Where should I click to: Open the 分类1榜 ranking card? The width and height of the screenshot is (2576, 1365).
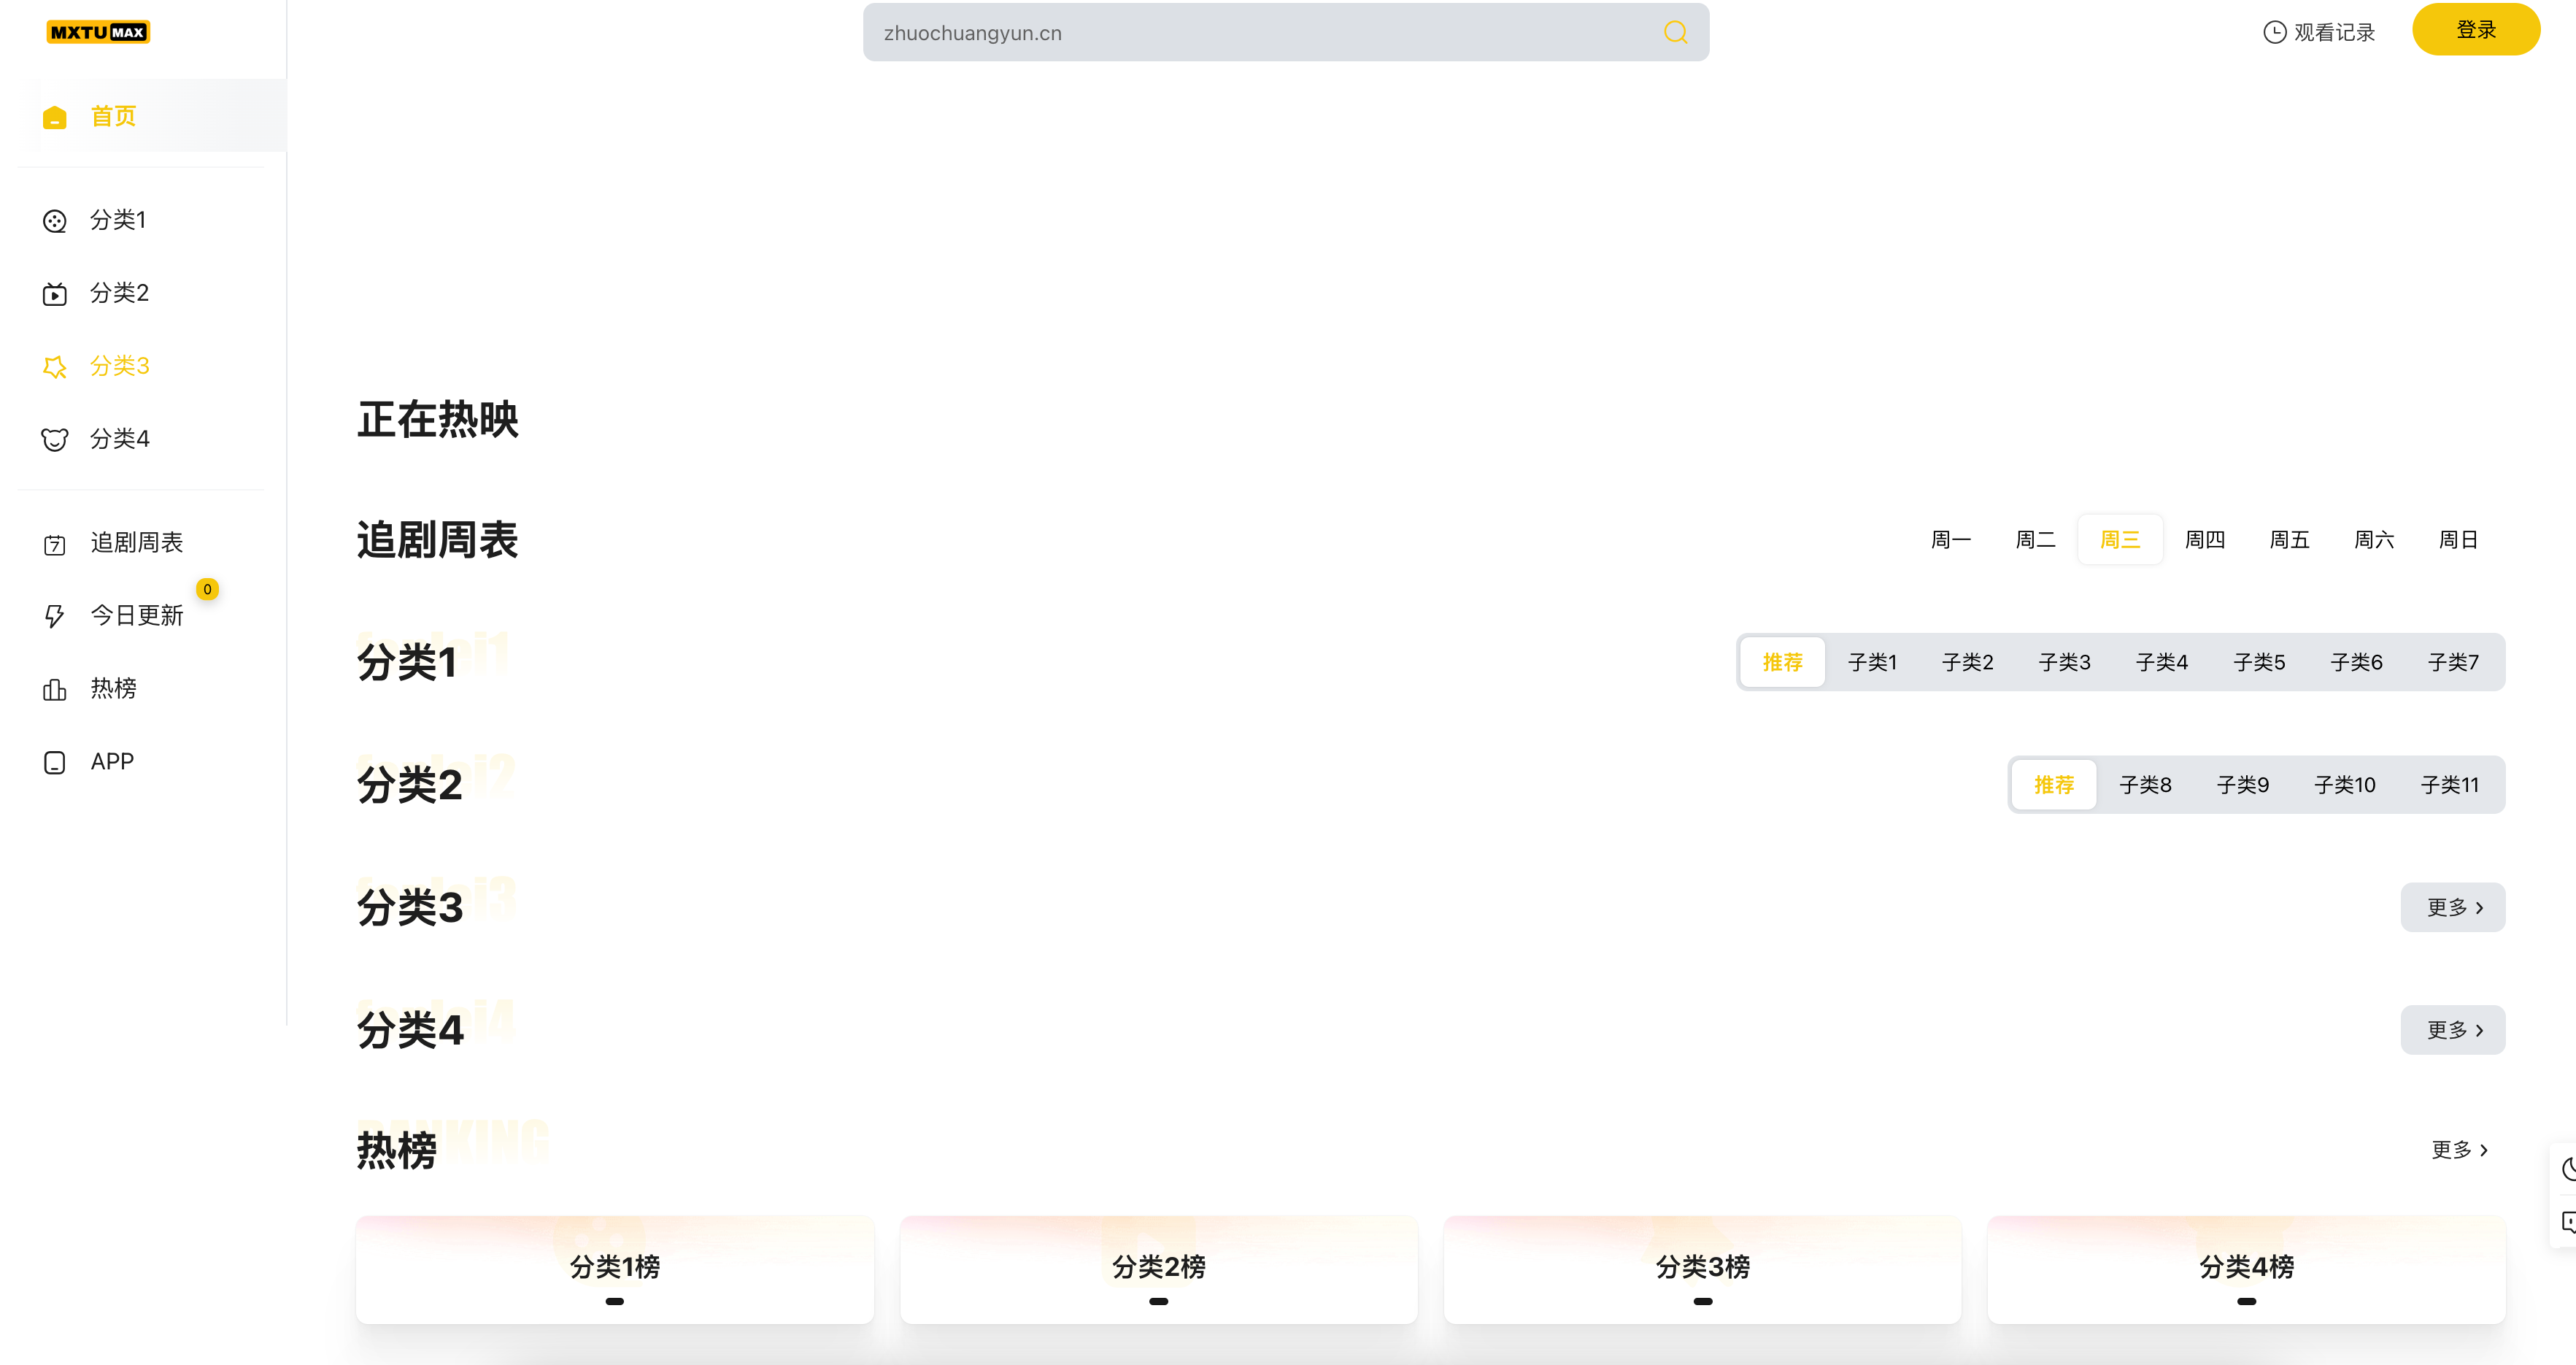[x=615, y=1270]
